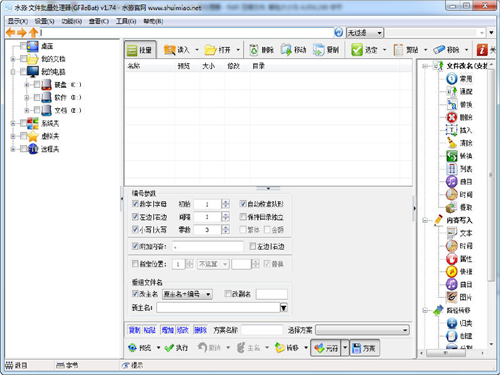Click the scheme name input field
Screen dimensions: 500x375
[x=262, y=330]
